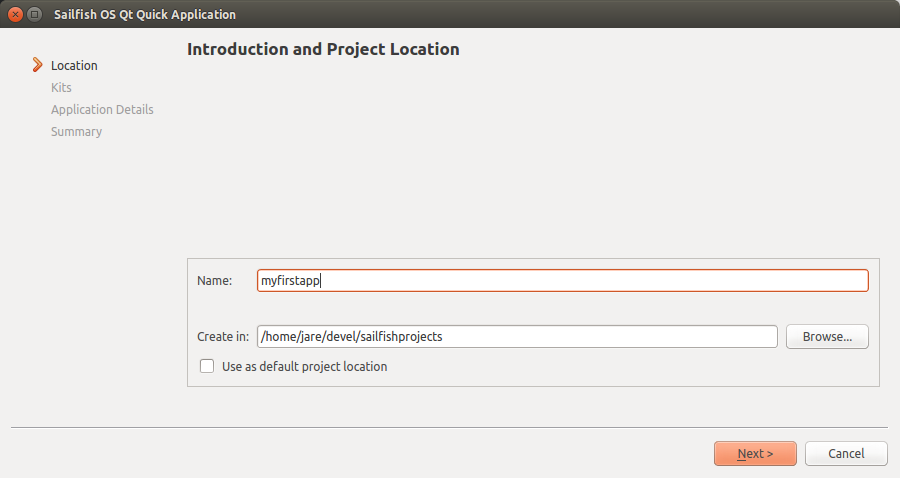900x478 pixels.
Task: Click the horizontal separator above Next and Cancel
Action: [x=450, y=428]
